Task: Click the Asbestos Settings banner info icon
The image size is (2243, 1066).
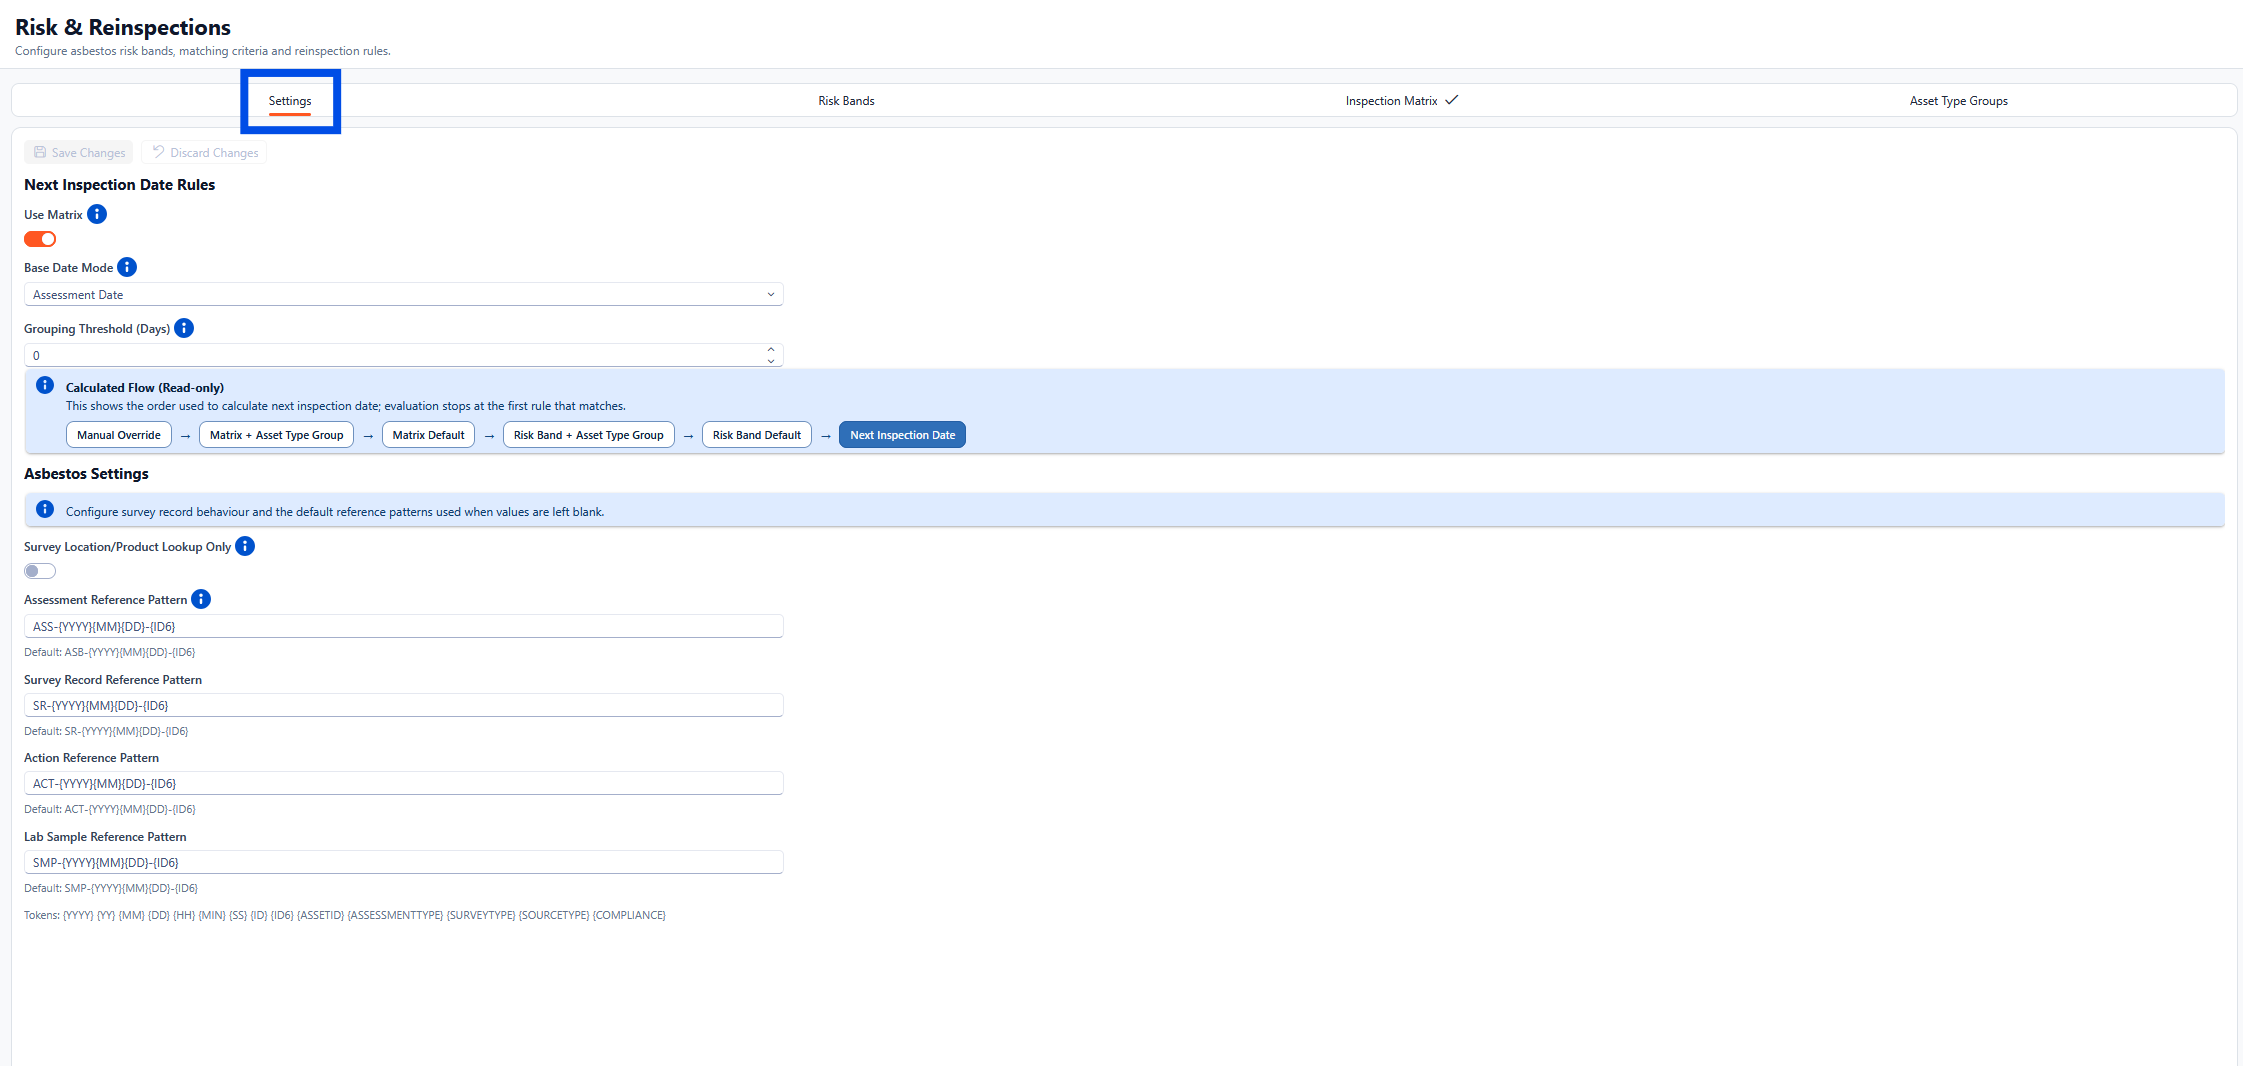Action: tap(45, 510)
